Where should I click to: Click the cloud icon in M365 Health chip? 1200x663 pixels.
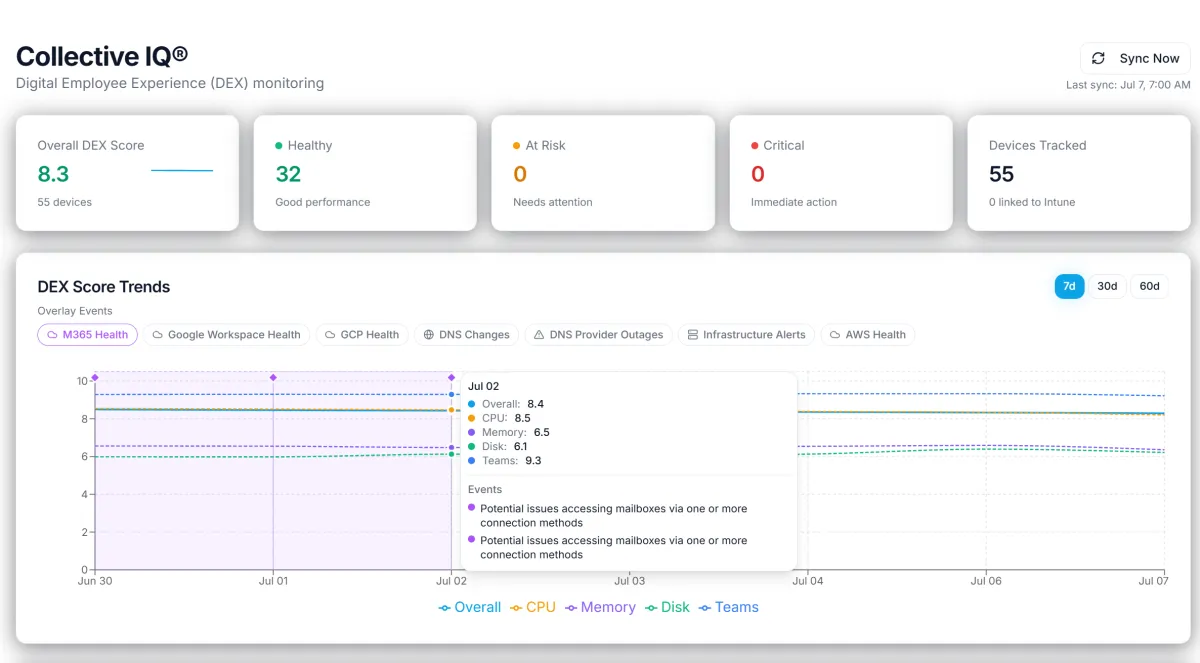point(53,335)
